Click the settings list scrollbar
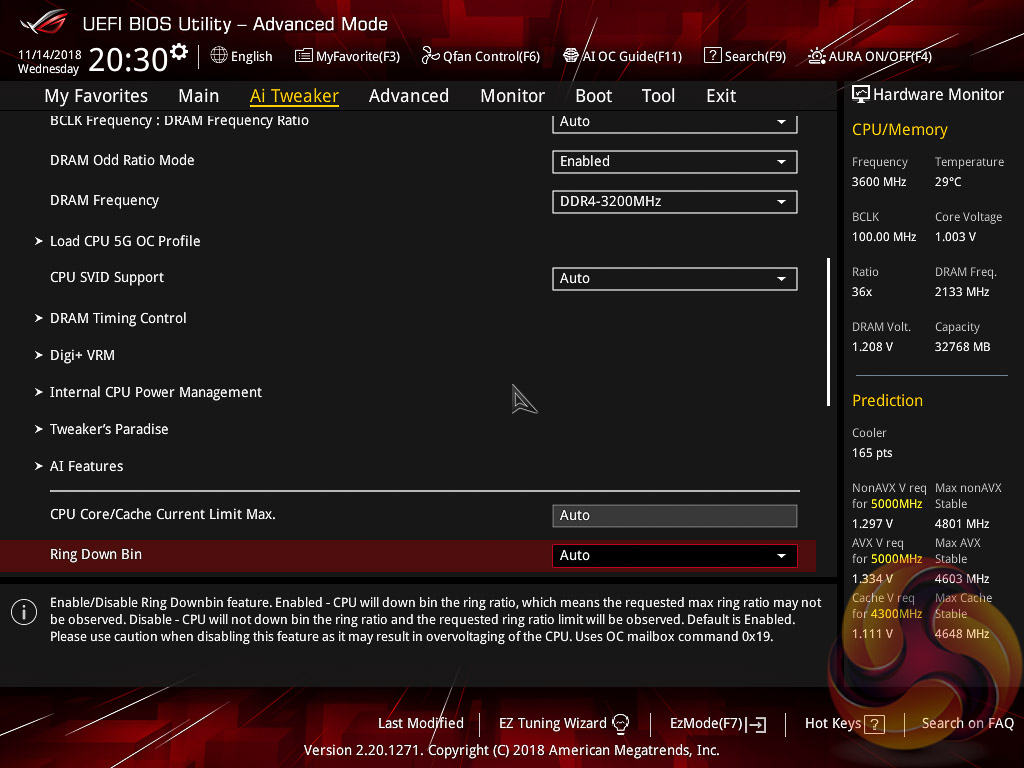The height and width of the screenshot is (768, 1024). tap(828, 332)
